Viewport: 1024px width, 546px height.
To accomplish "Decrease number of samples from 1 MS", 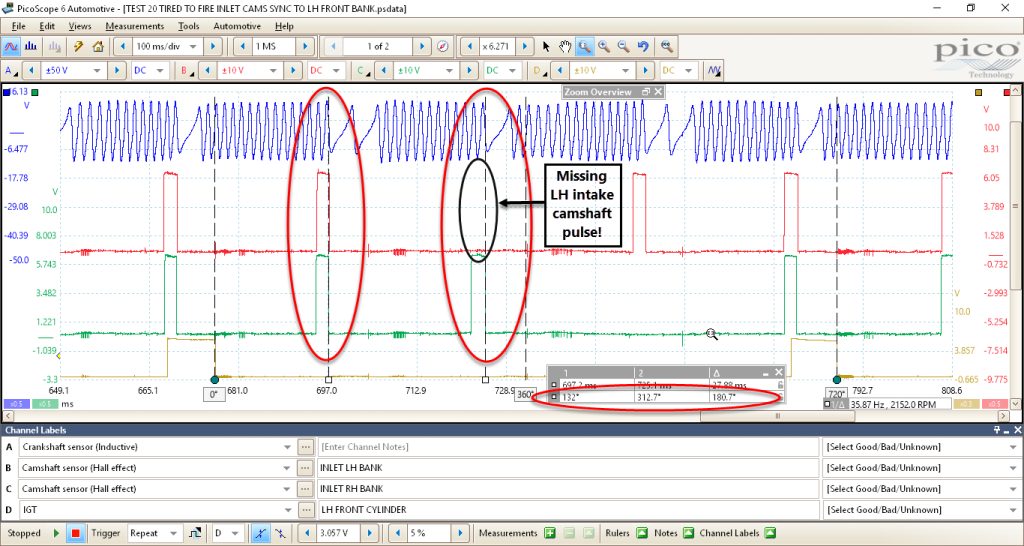I will point(243,46).
